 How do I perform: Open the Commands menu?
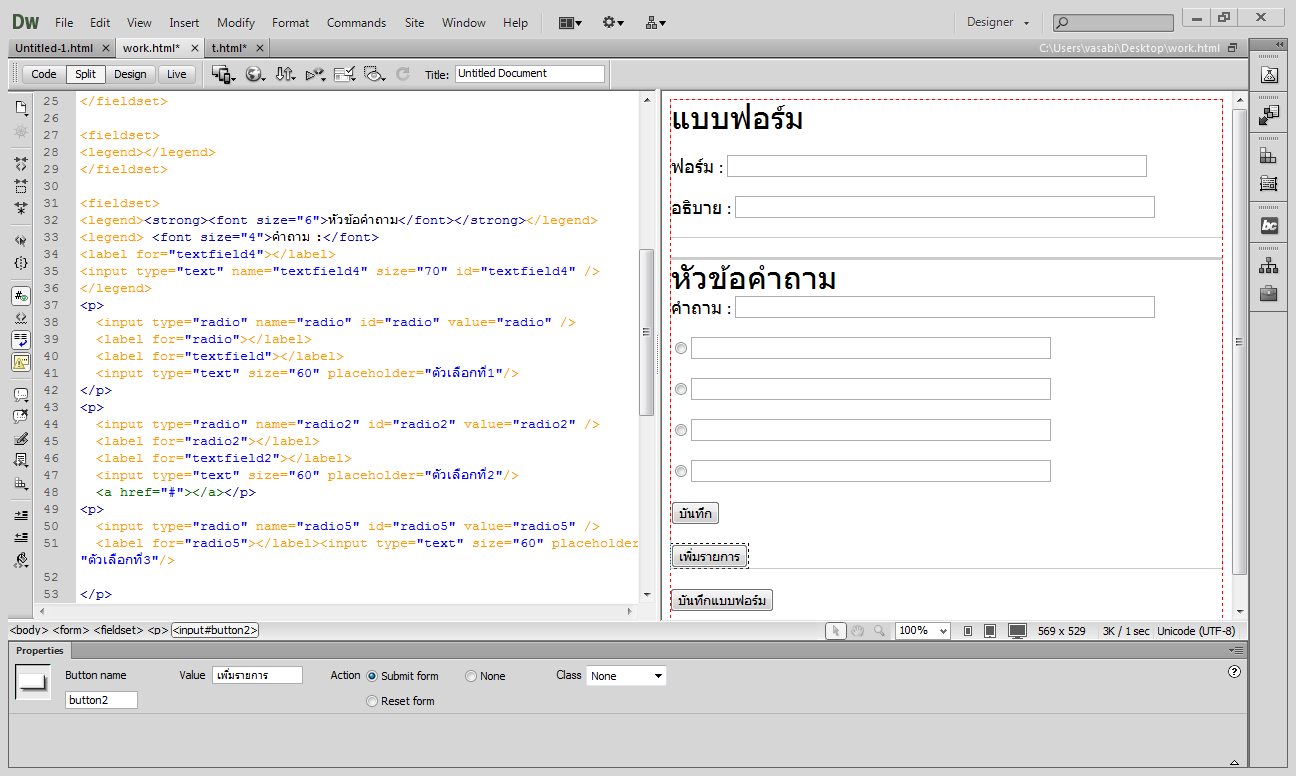(x=356, y=22)
